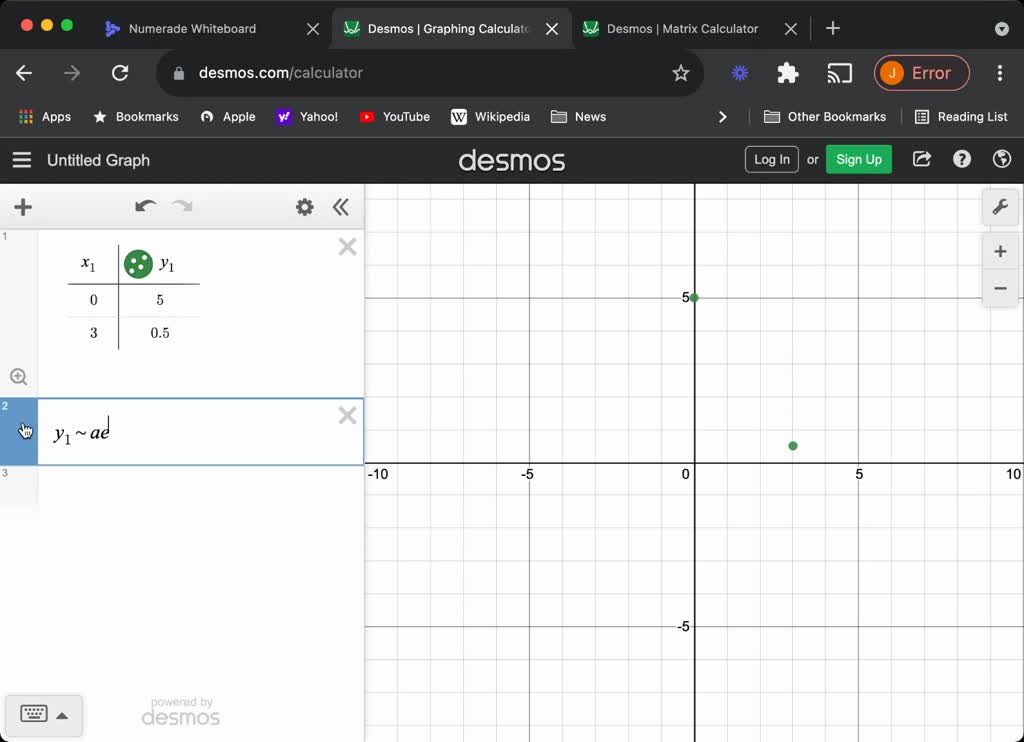Click the table cell containing 0.5
Screen dimensions: 1024x742
point(160,333)
